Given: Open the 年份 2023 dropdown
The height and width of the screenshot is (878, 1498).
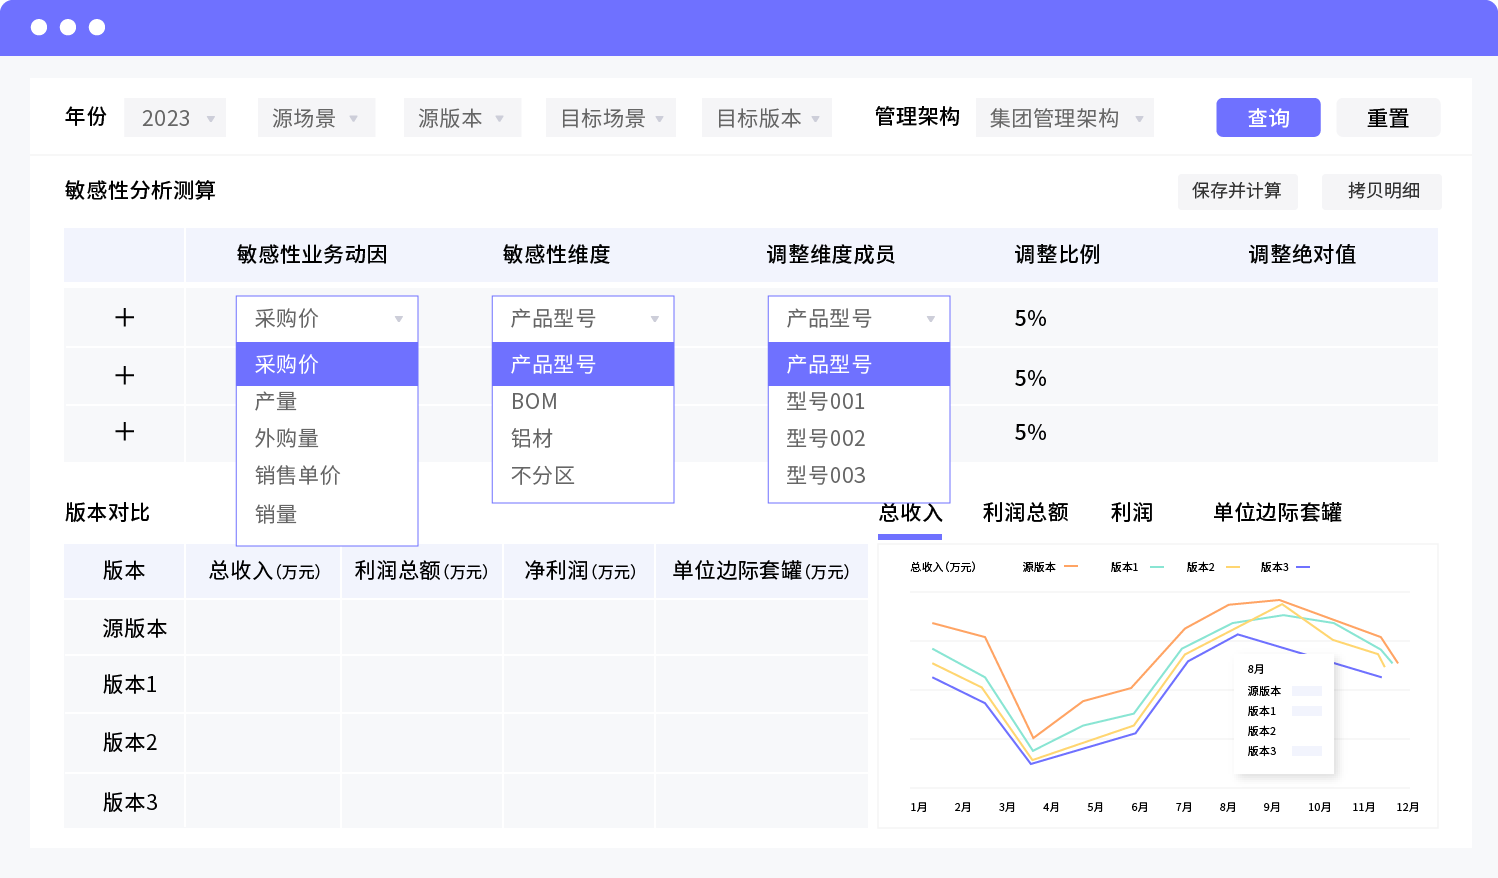Looking at the screenshot, I should click(176, 118).
